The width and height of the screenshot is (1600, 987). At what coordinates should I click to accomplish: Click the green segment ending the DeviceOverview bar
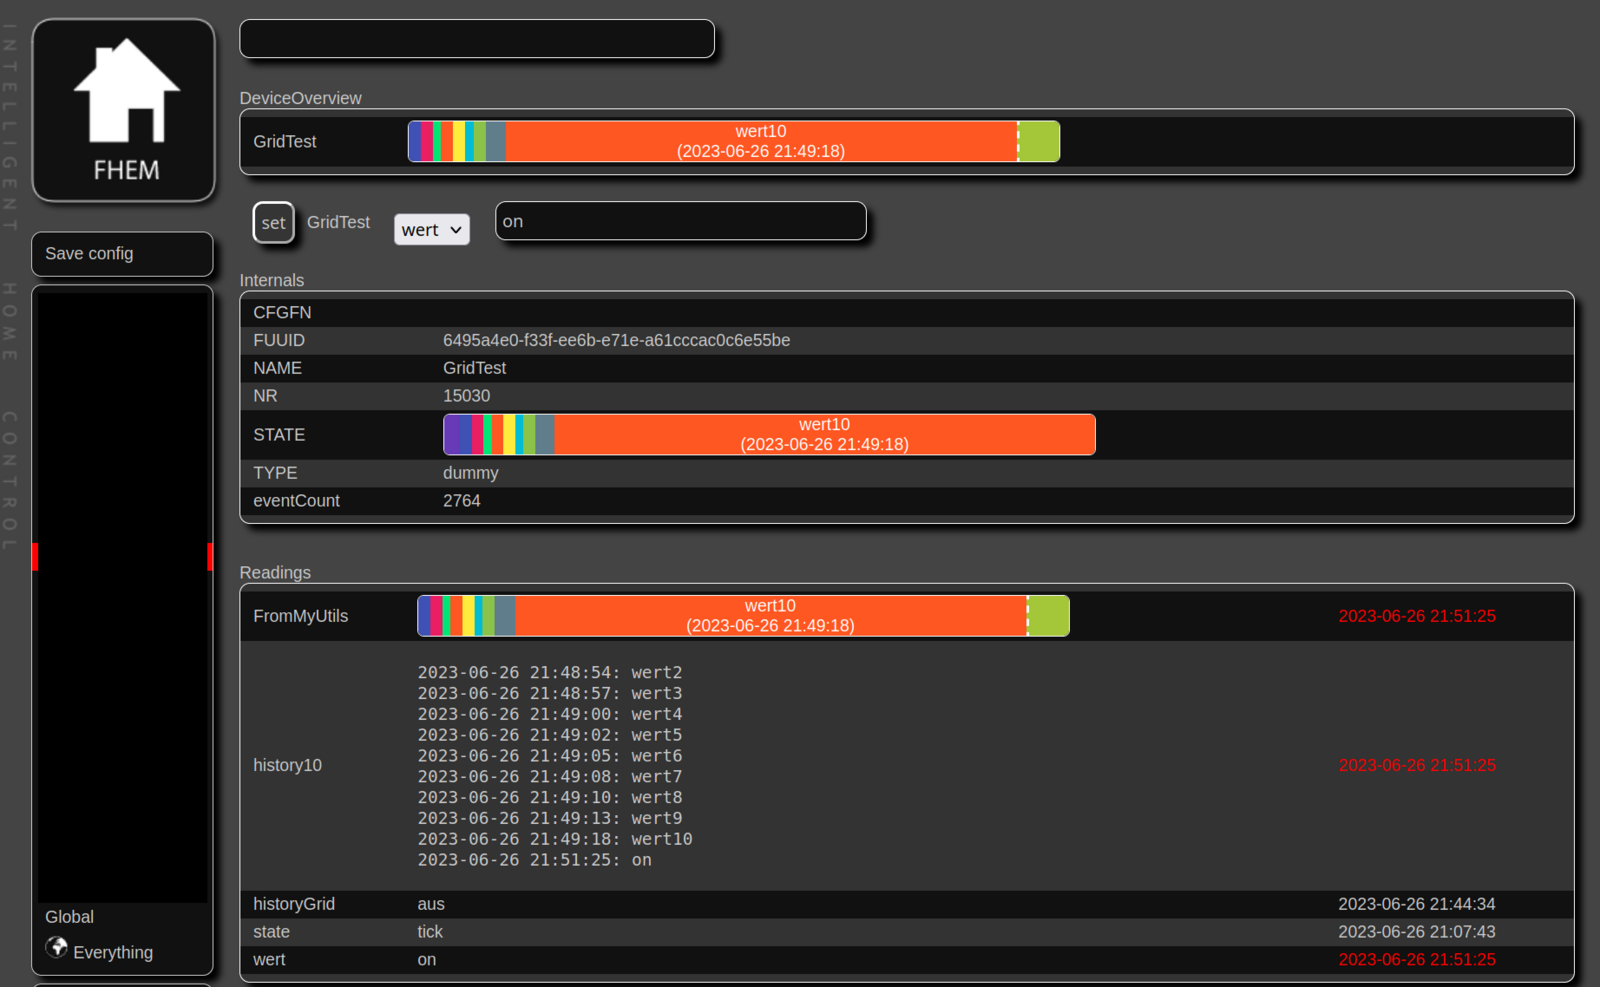point(1040,142)
